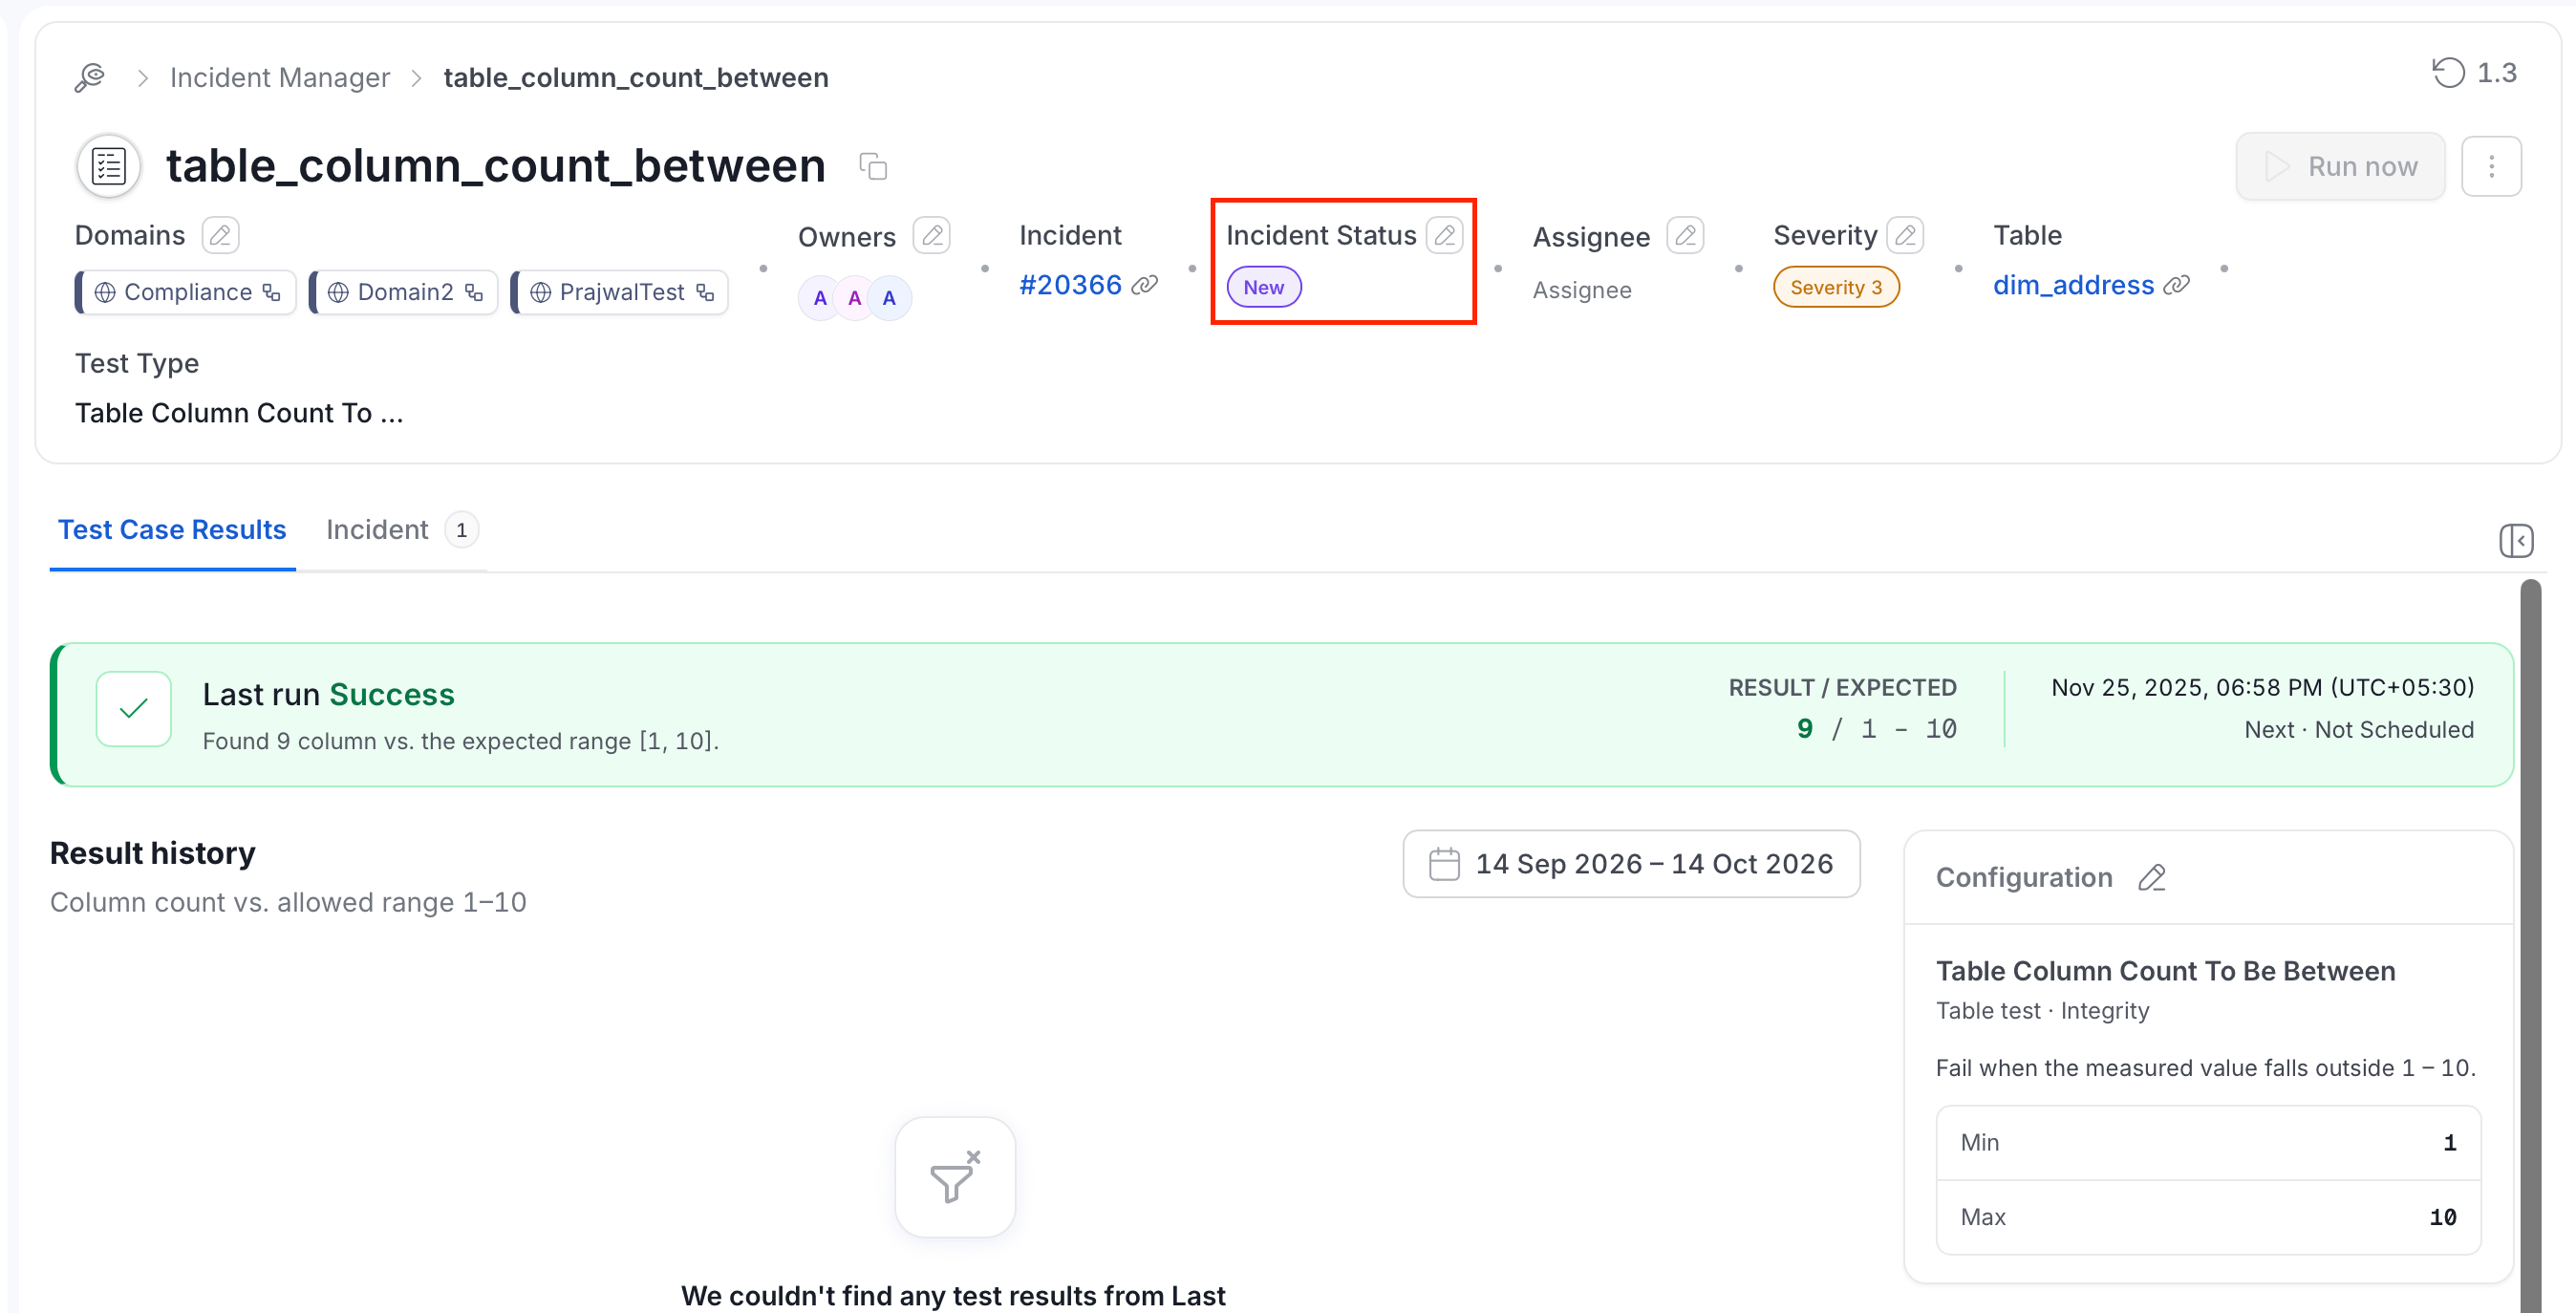Screen dimensions: 2576x1313
Task: Switch to the Test Case Results tab
Action: [172, 529]
